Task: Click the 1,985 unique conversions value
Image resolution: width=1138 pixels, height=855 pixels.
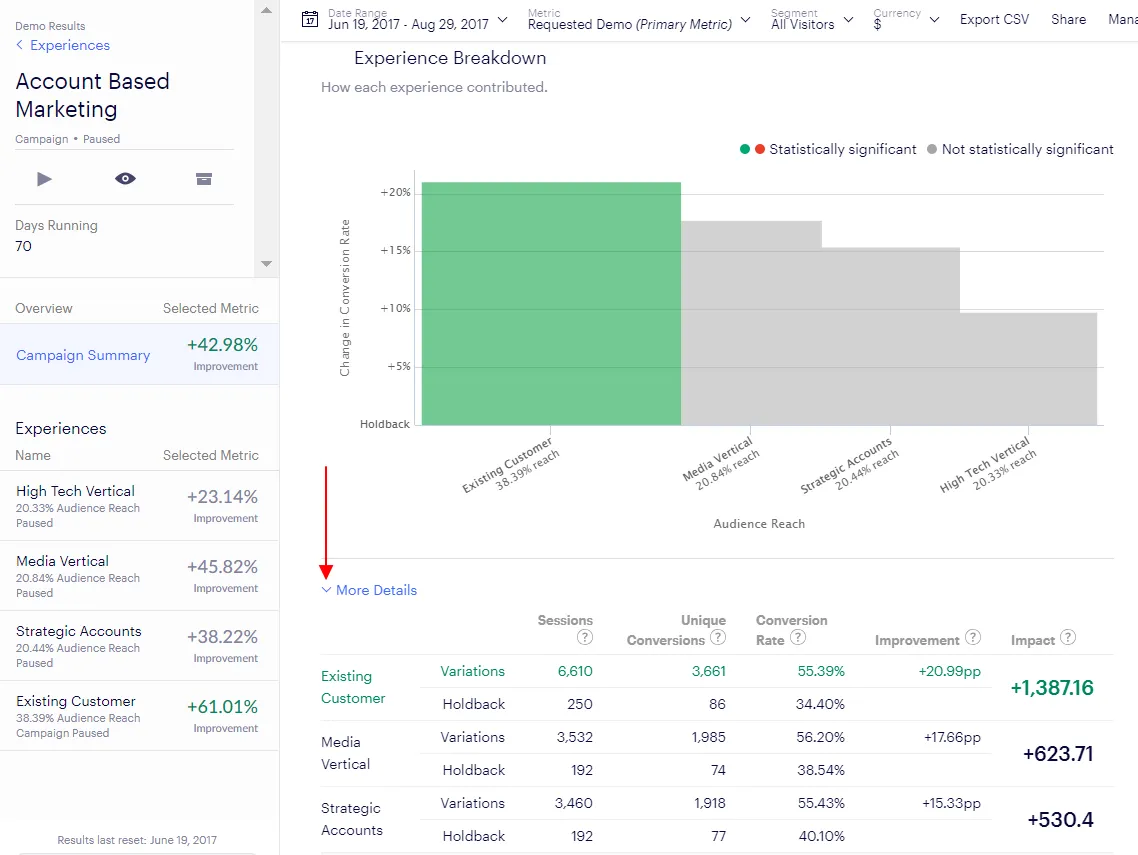Action: 708,737
